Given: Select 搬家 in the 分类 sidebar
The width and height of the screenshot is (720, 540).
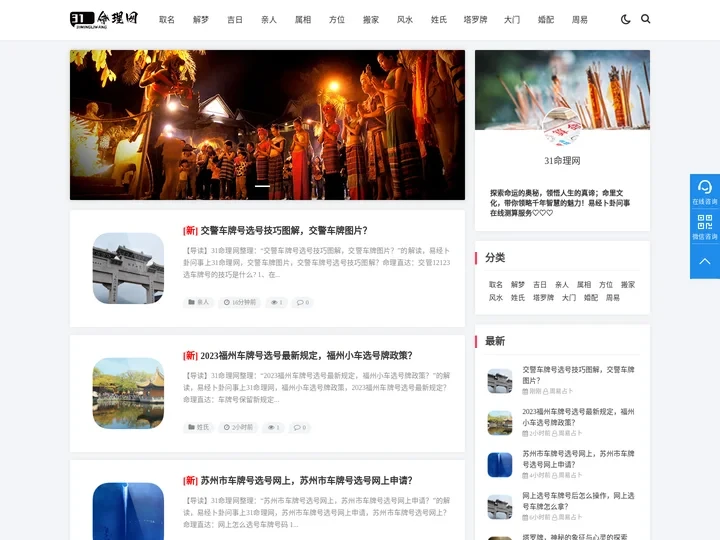Looking at the screenshot, I should coord(628,285).
